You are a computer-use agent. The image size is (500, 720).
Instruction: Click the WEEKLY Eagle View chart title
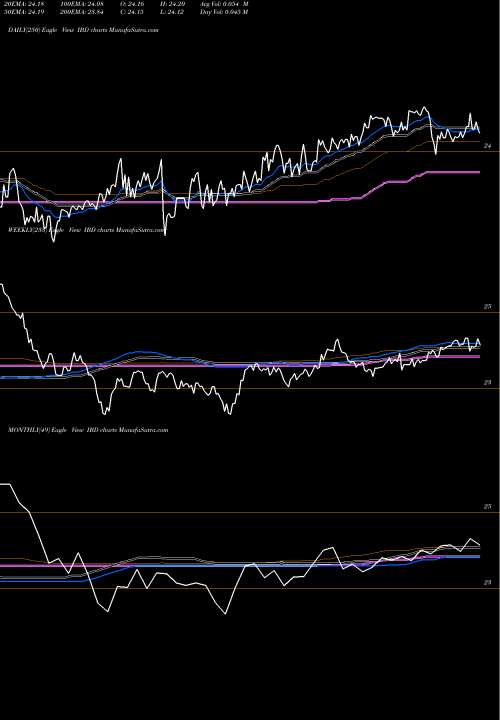click(x=85, y=230)
